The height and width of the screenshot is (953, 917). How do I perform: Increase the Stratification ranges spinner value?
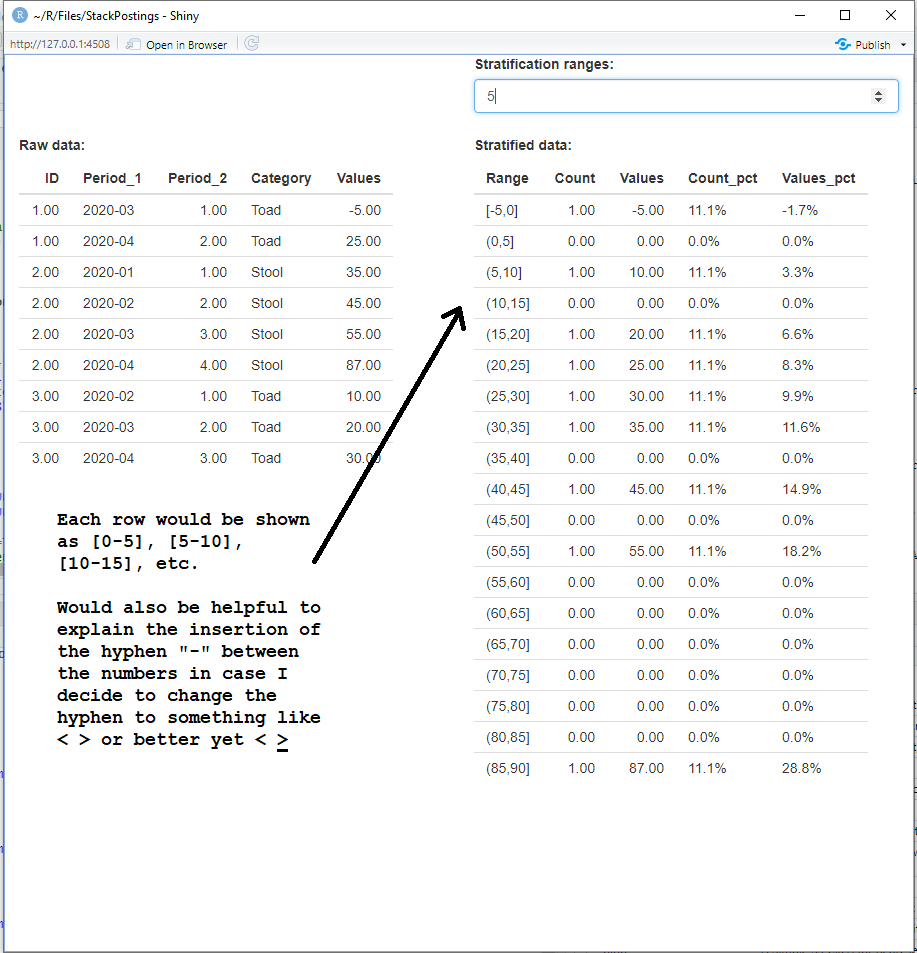point(878,92)
